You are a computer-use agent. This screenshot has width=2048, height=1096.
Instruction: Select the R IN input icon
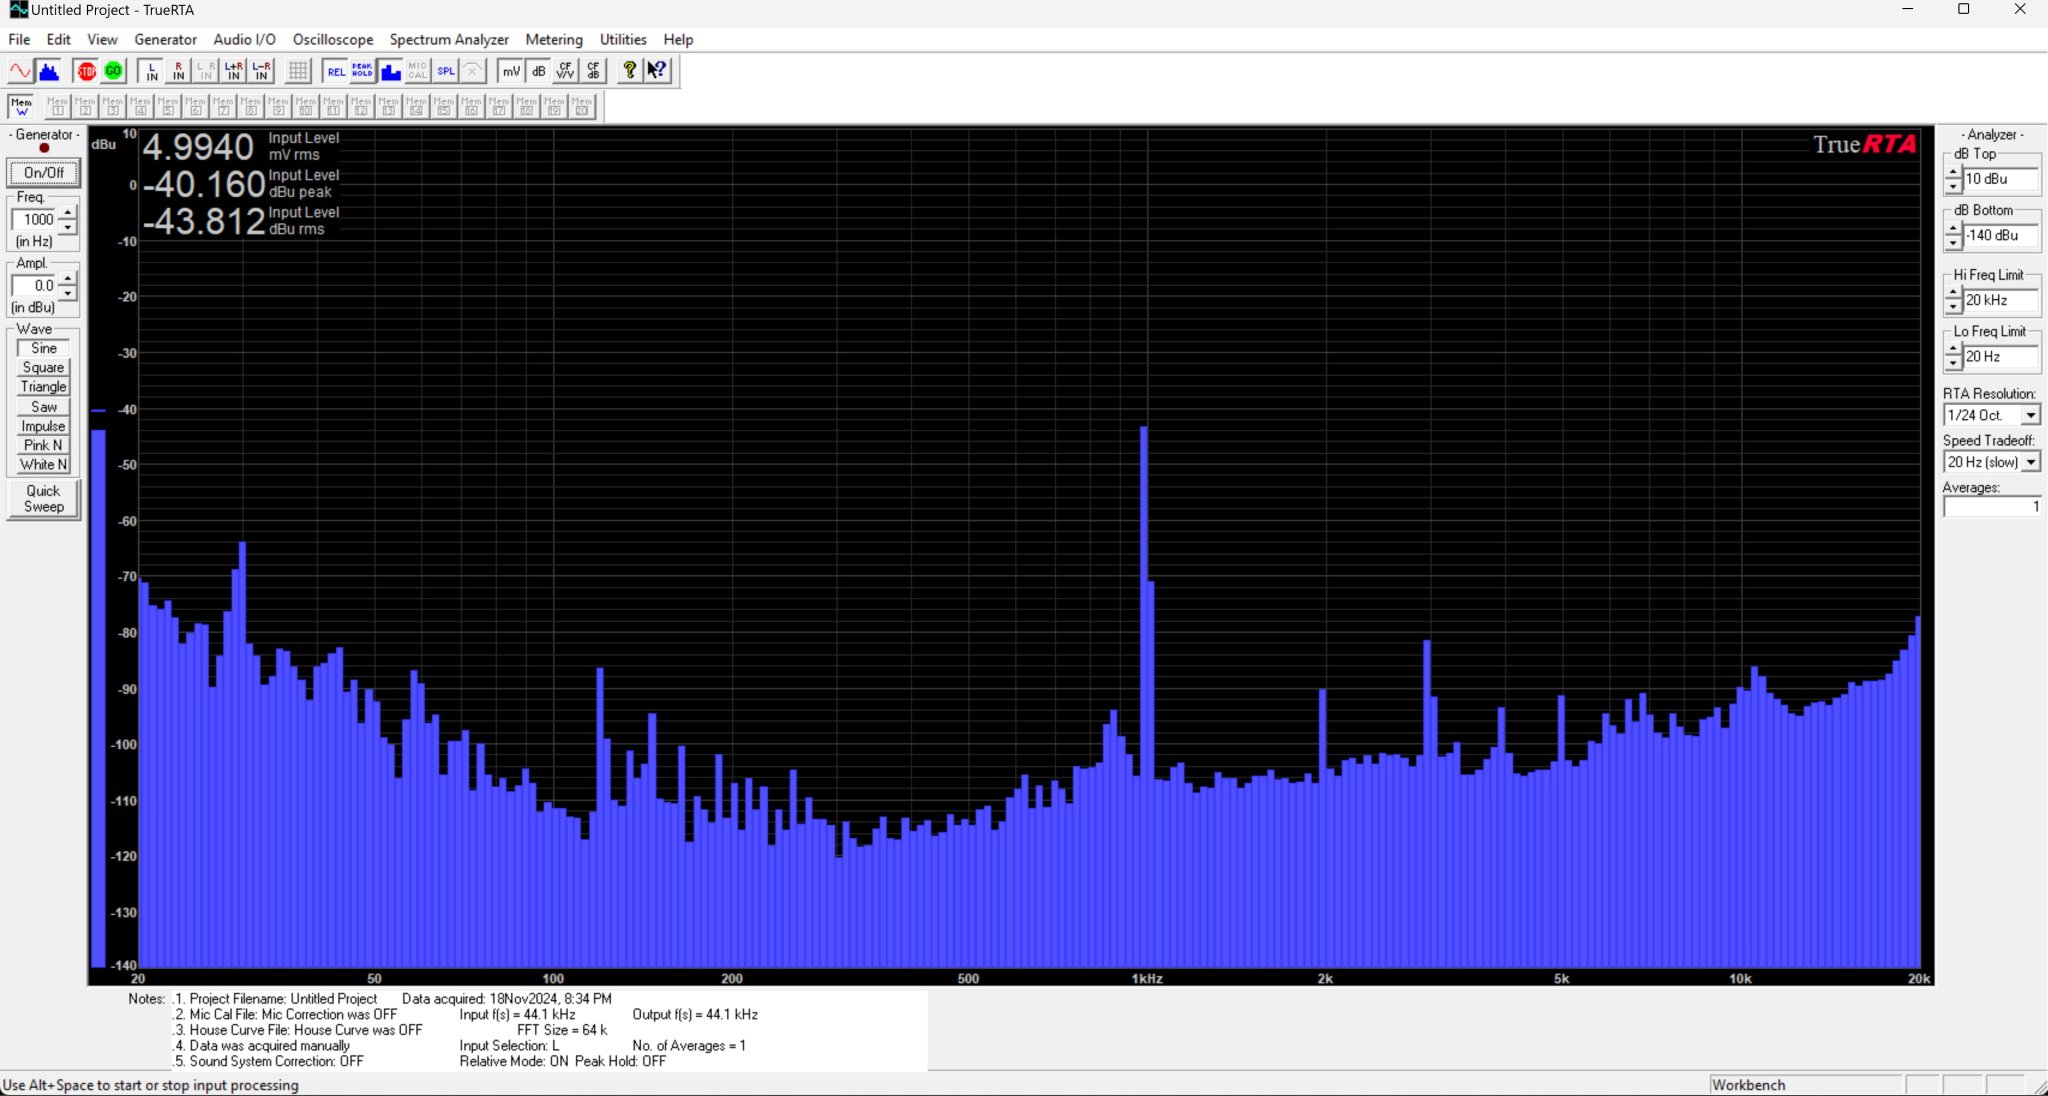(x=178, y=71)
